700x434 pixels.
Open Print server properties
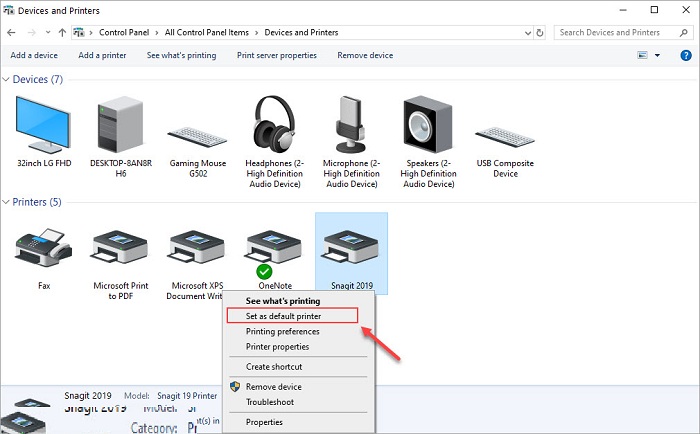click(x=277, y=55)
